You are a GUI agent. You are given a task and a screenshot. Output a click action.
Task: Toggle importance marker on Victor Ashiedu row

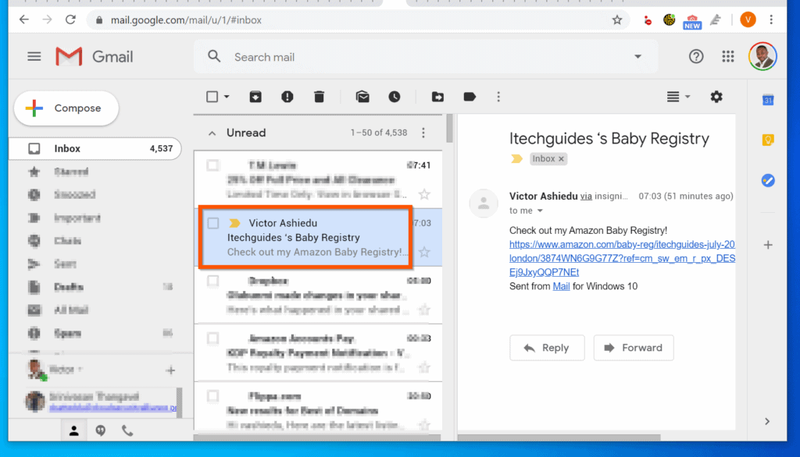point(234,223)
